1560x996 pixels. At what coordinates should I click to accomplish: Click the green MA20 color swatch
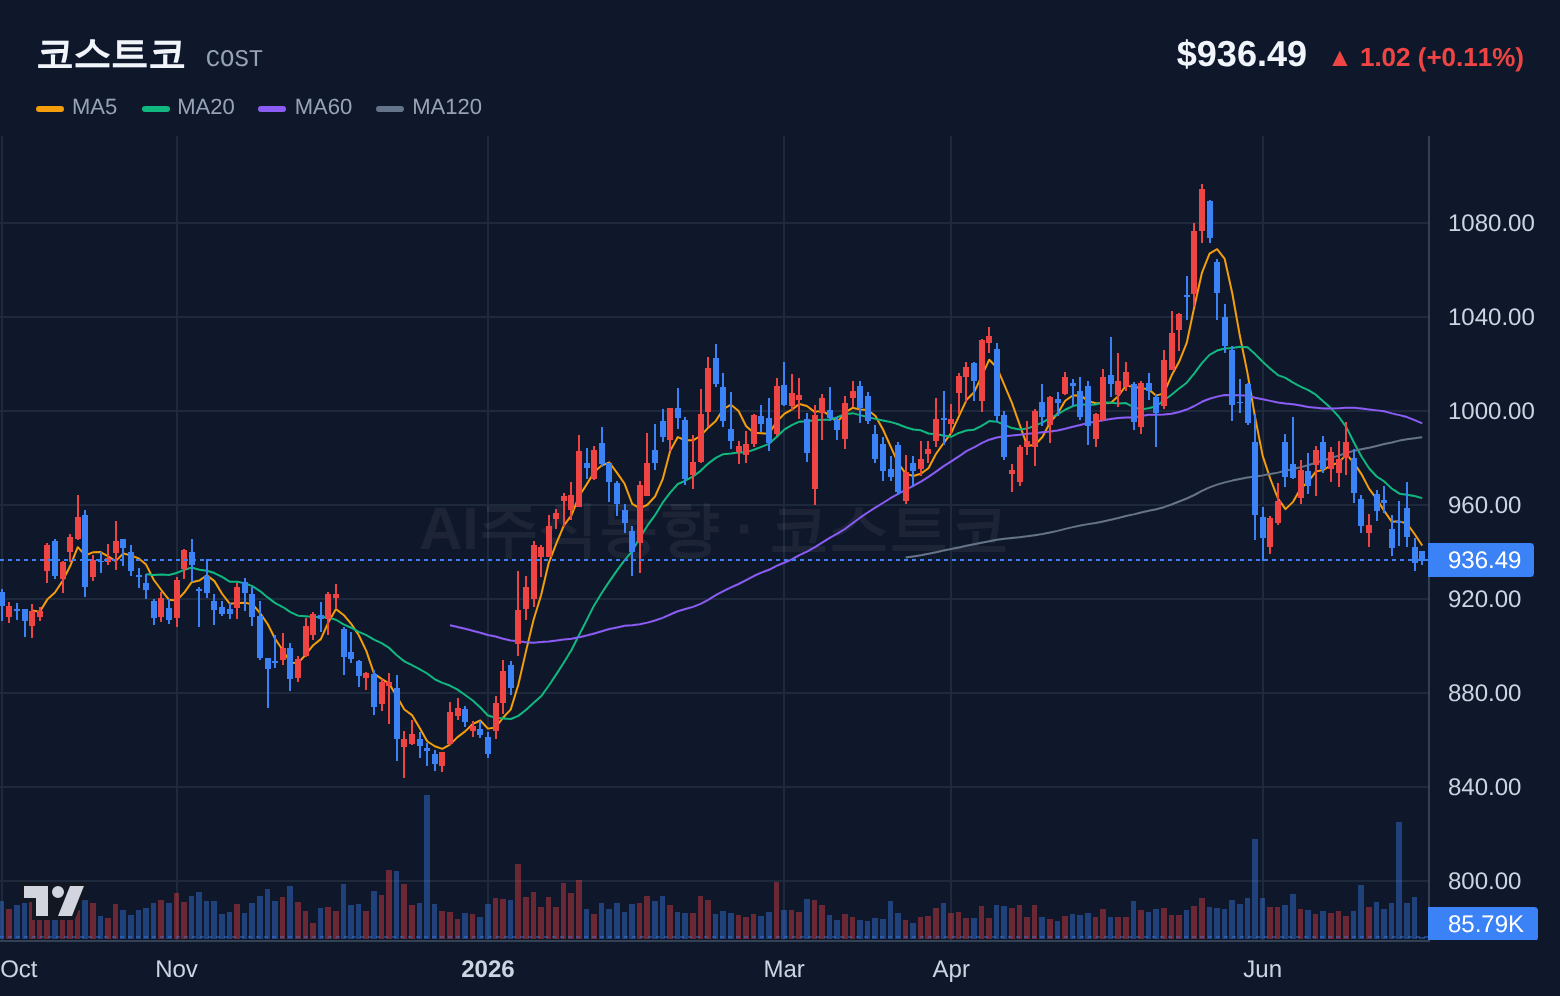tap(156, 108)
